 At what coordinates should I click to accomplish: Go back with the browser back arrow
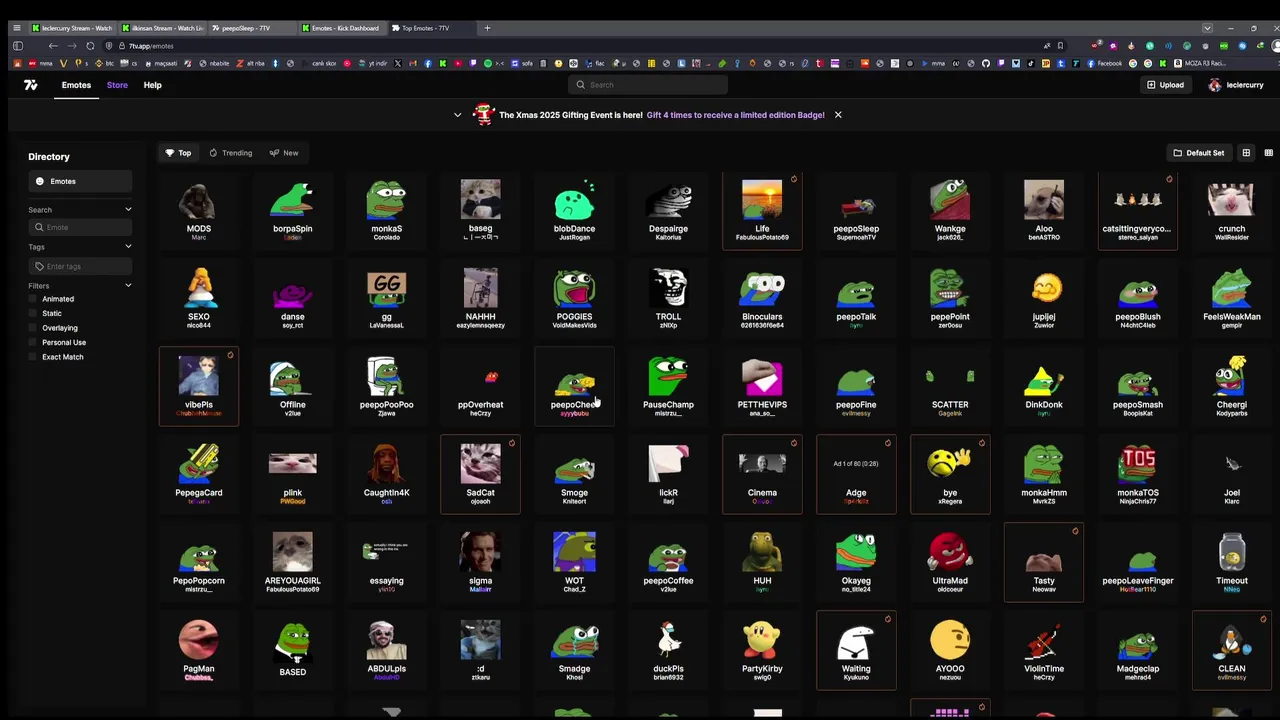[x=52, y=46]
